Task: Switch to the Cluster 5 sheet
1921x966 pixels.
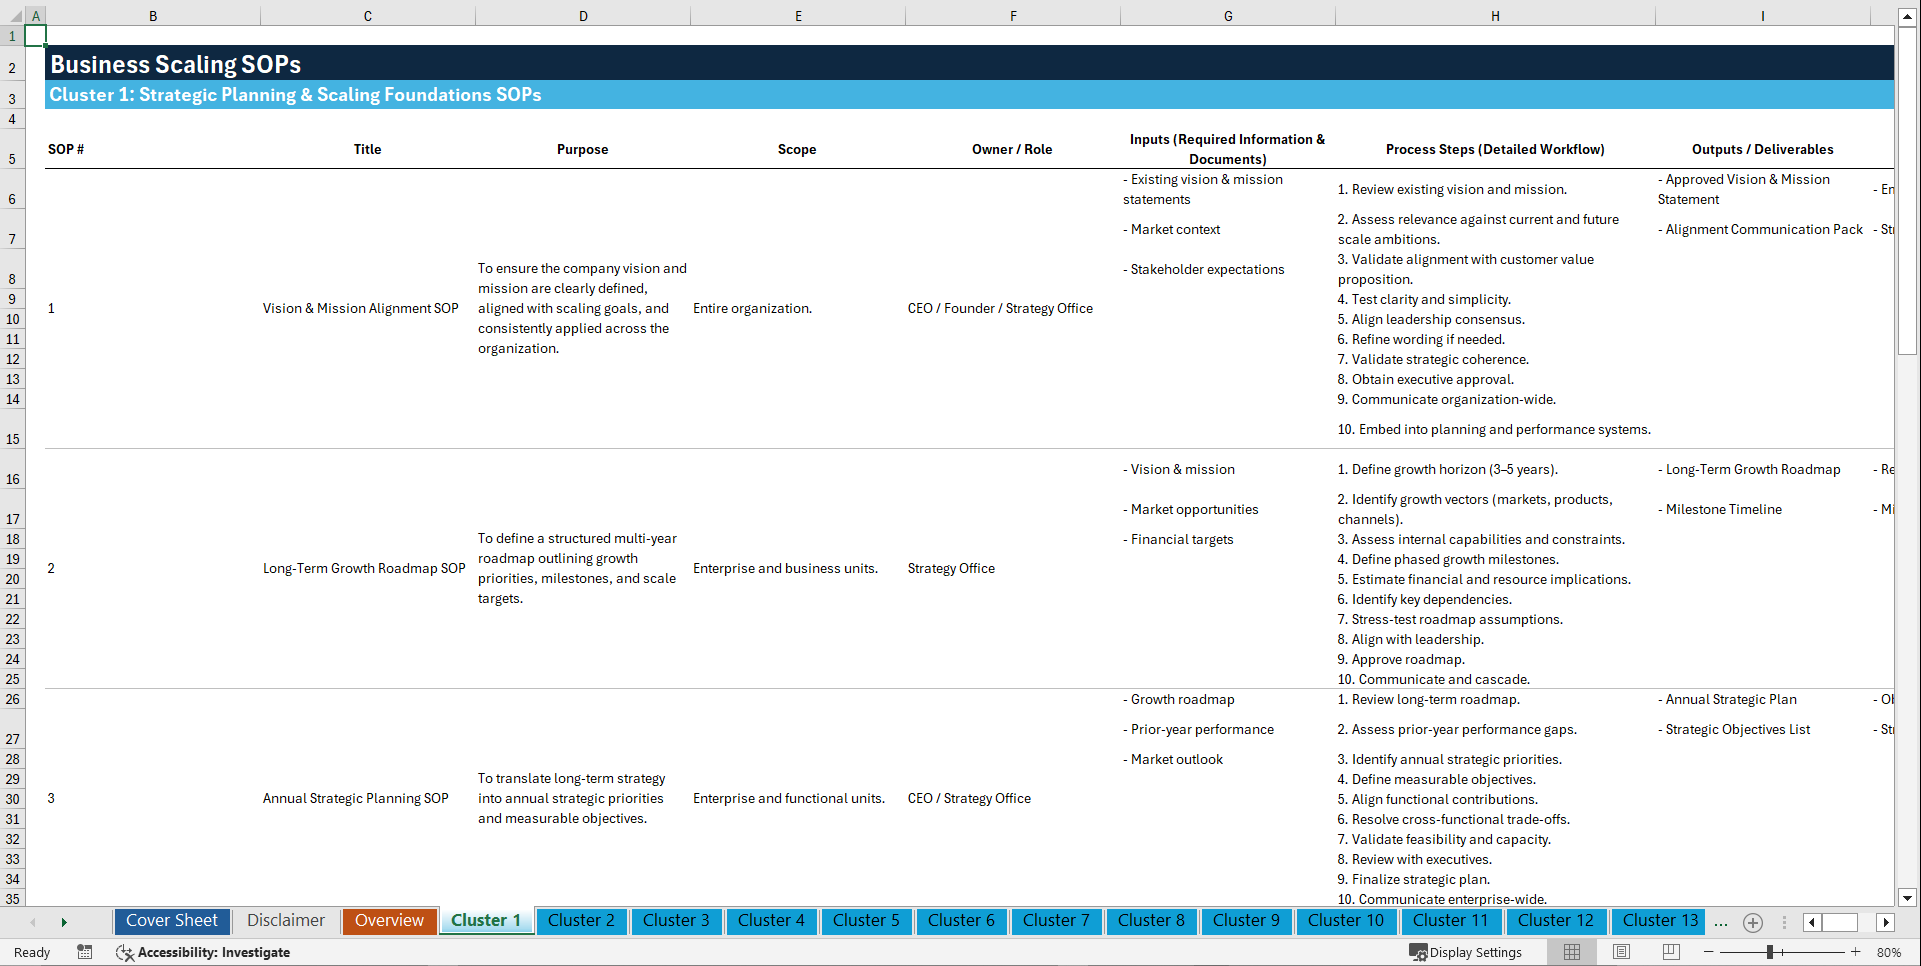Action: pyautogui.click(x=866, y=921)
